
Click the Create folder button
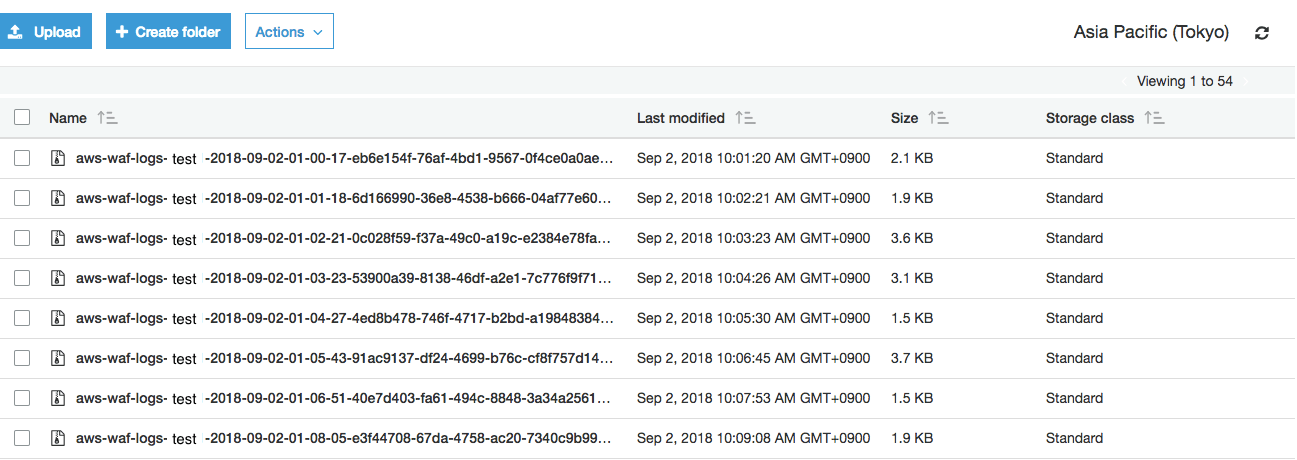tap(168, 32)
